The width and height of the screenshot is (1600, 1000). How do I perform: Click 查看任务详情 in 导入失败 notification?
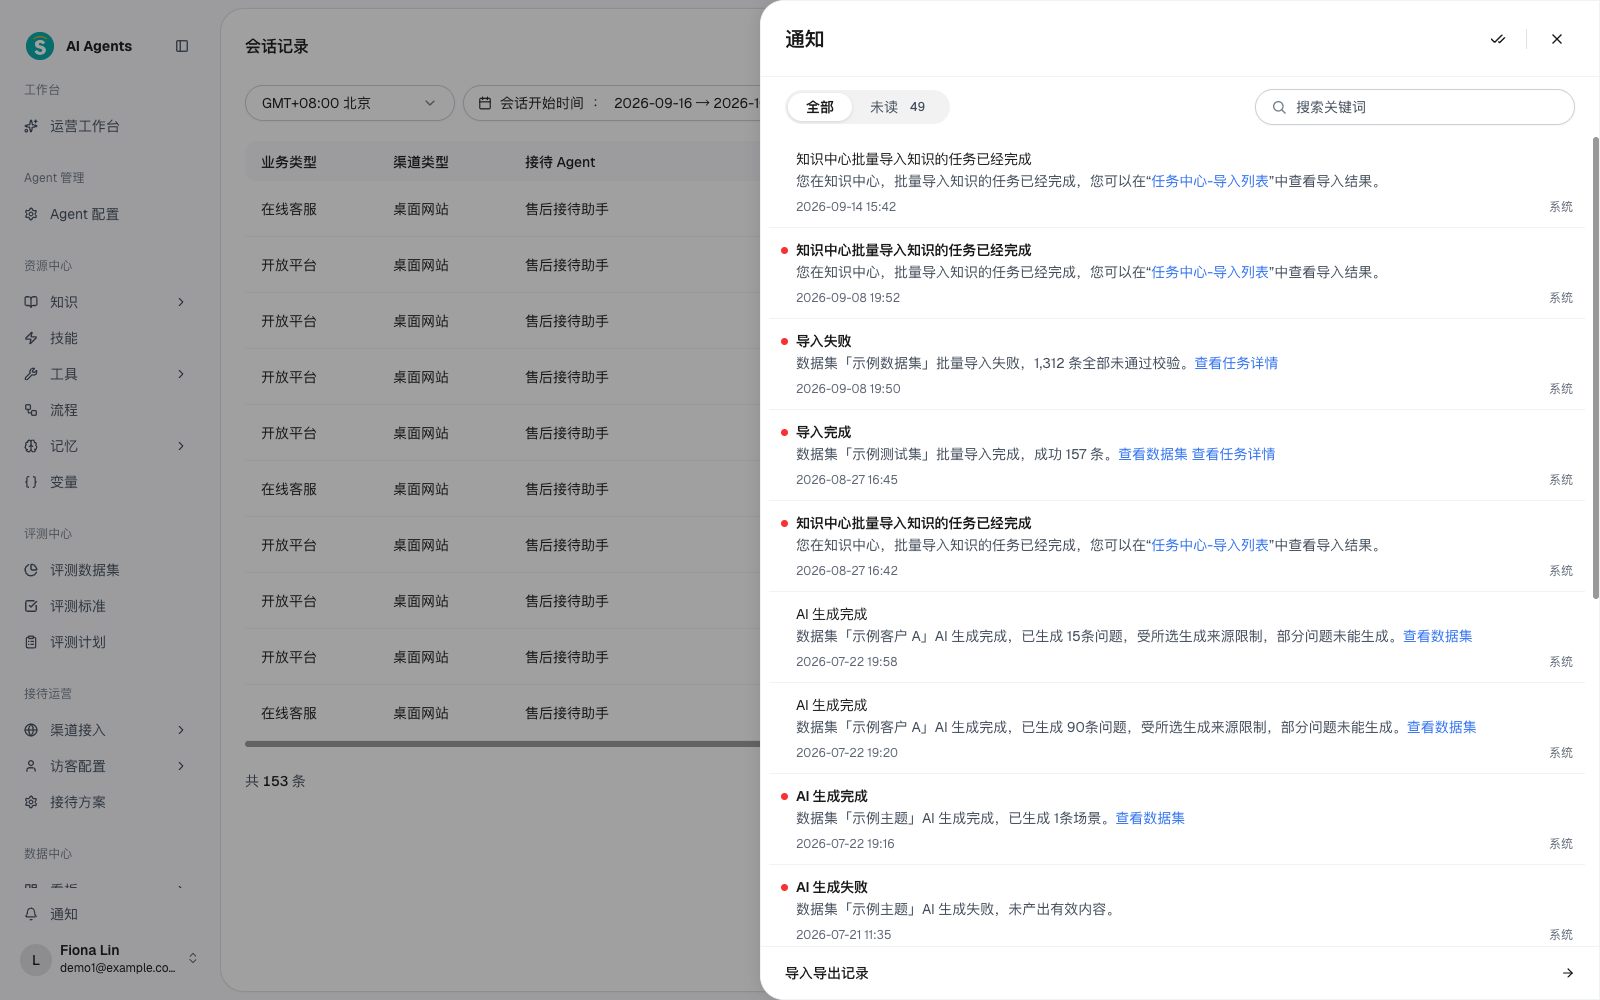click(x=1236, y=363)
